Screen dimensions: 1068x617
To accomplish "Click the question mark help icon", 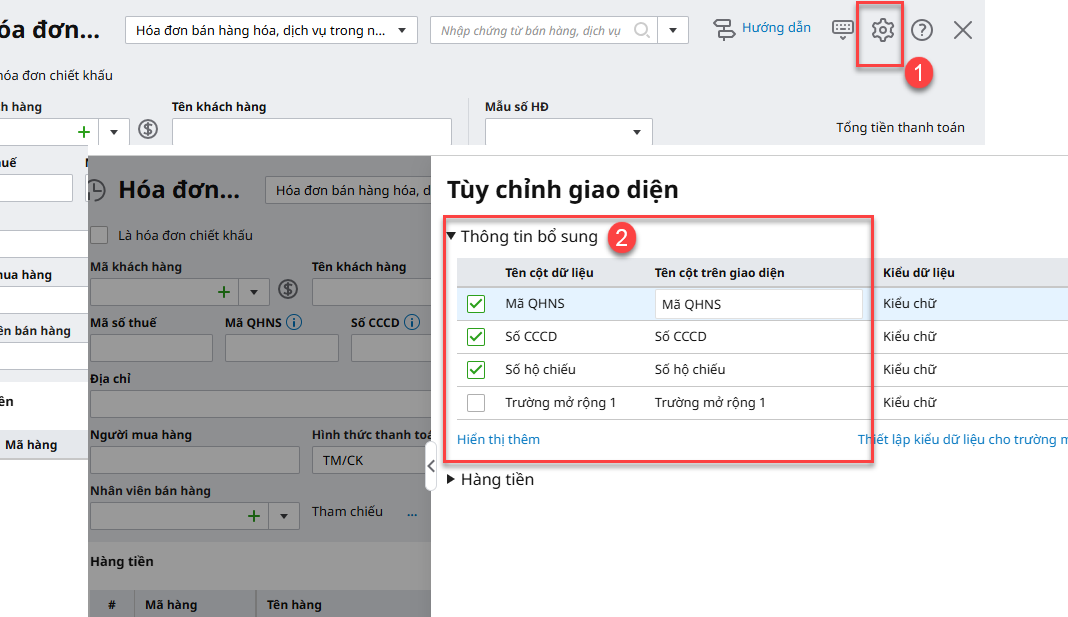I will [x=922, y=30].
